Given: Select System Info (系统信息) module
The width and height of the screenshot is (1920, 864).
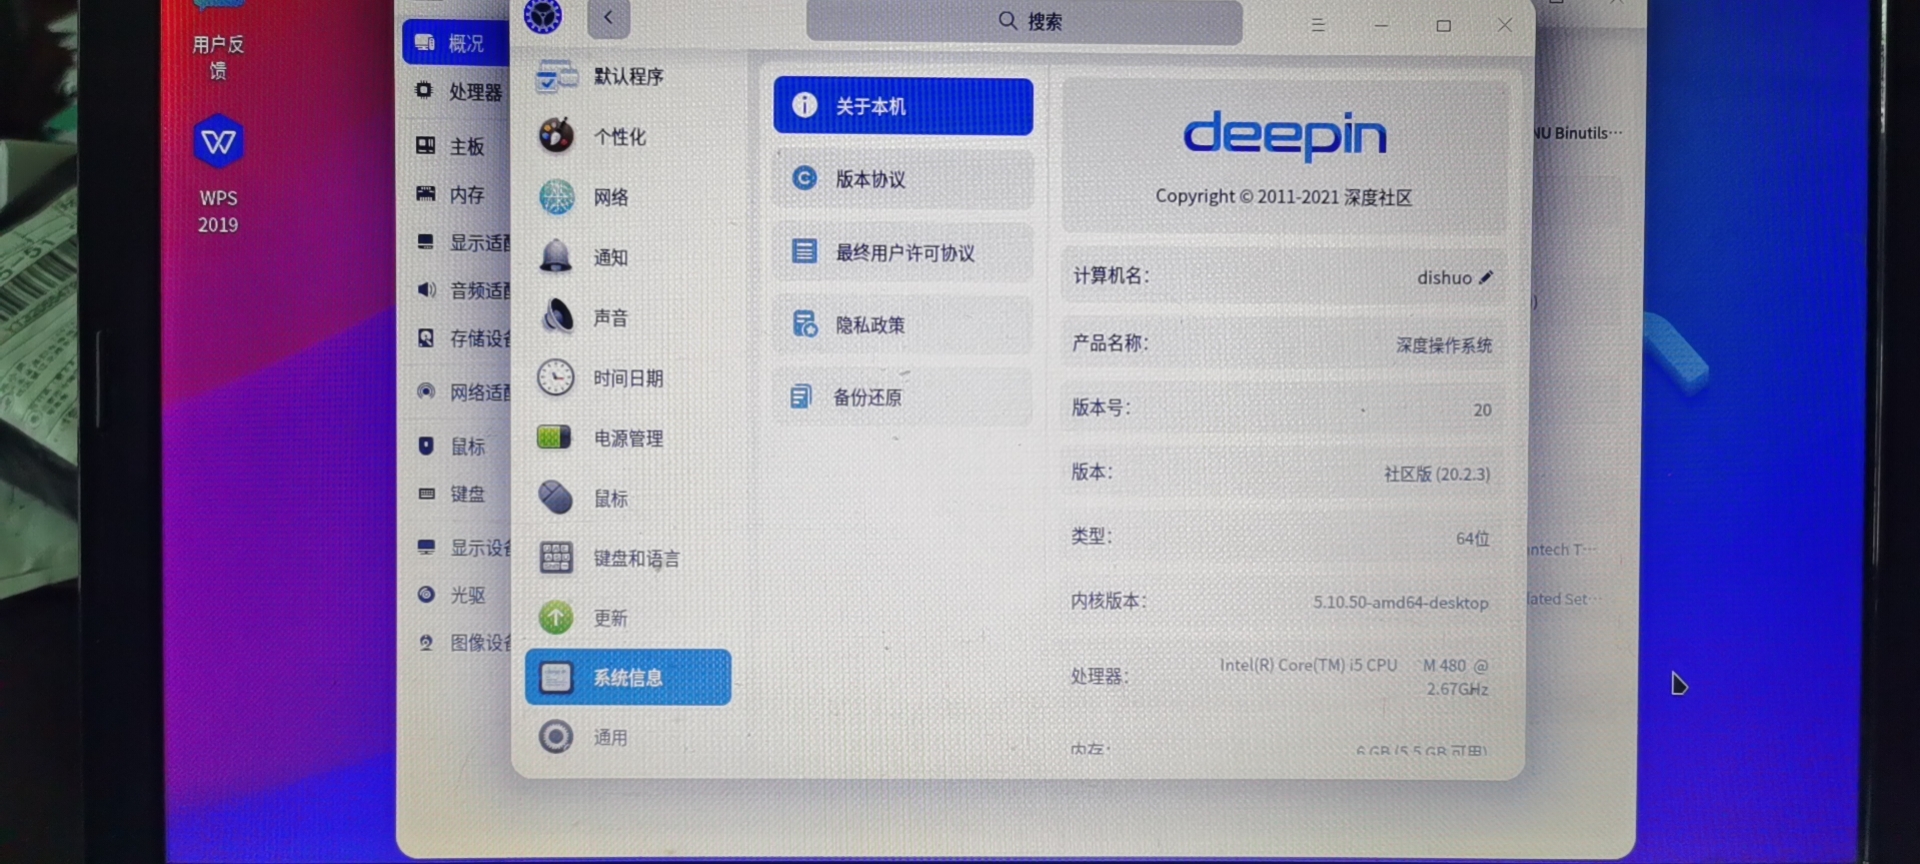Looking at the screenshot, I should (x=628, y=677).
